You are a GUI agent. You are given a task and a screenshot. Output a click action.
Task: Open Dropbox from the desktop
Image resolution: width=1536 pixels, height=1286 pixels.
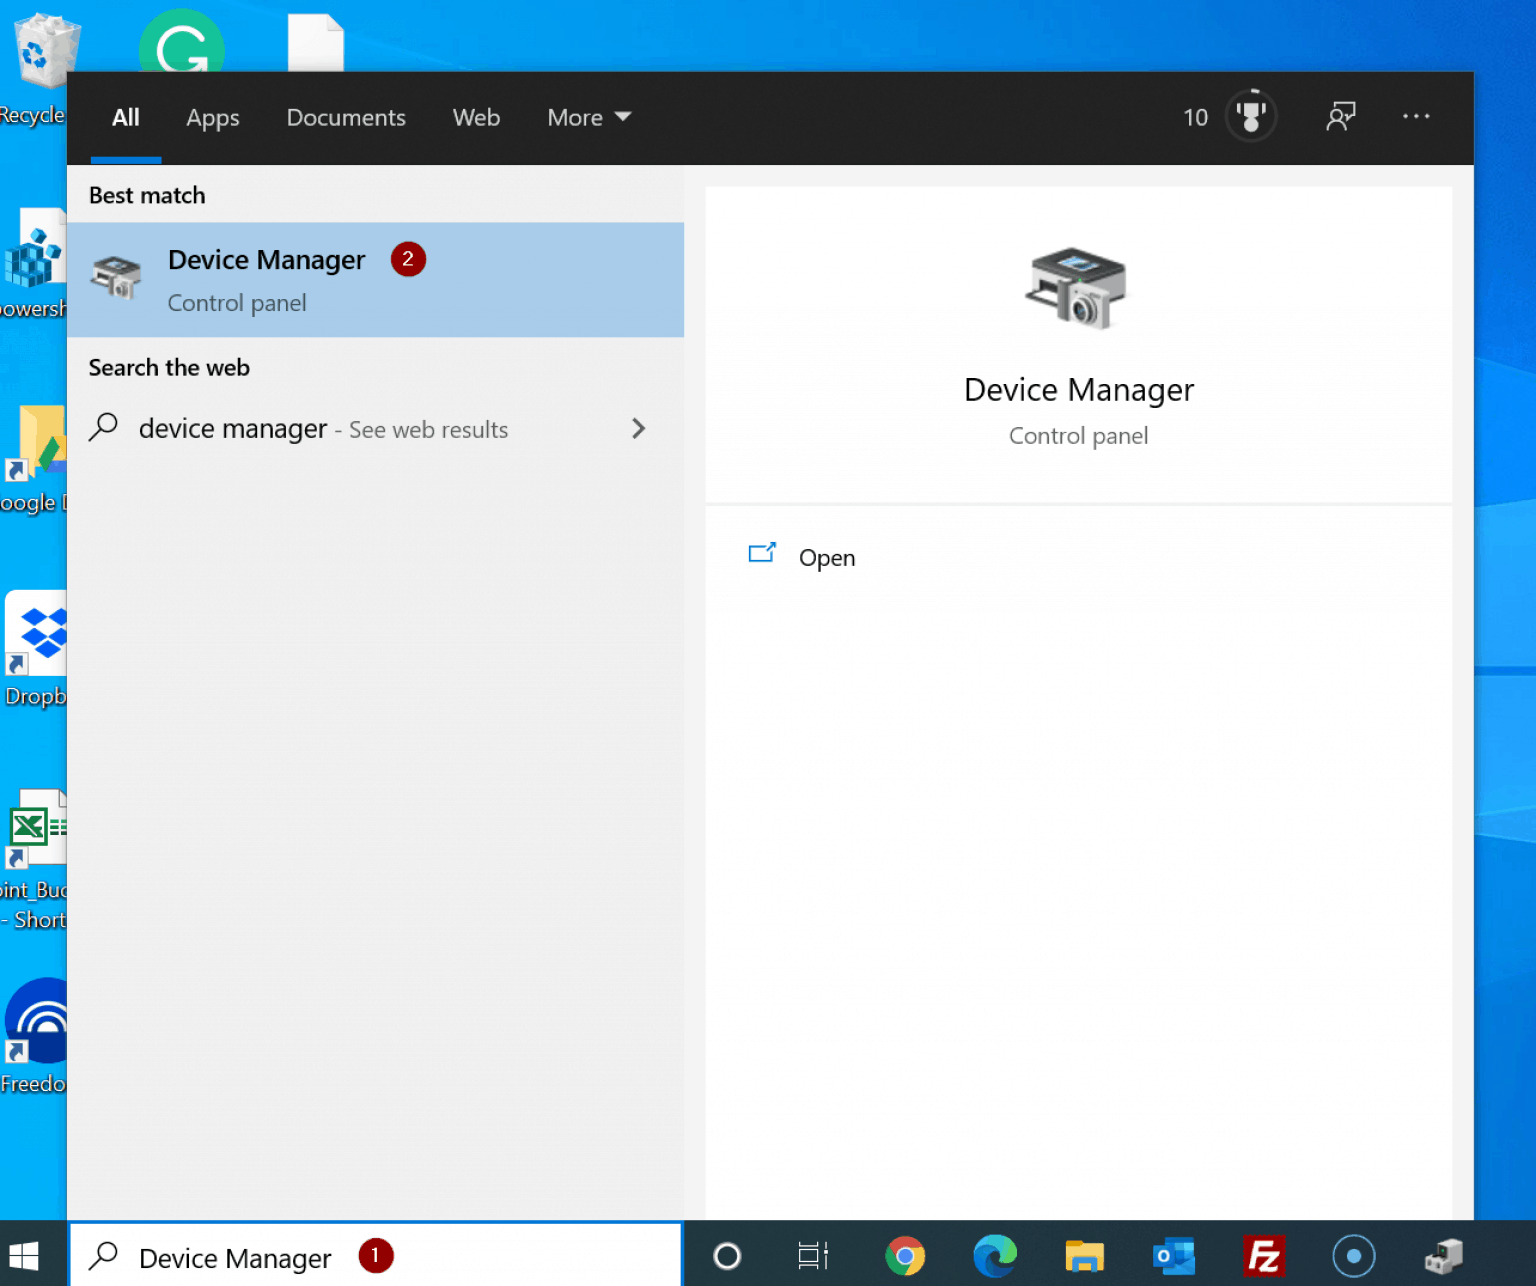pyautogui.click(x=36, y=633)
